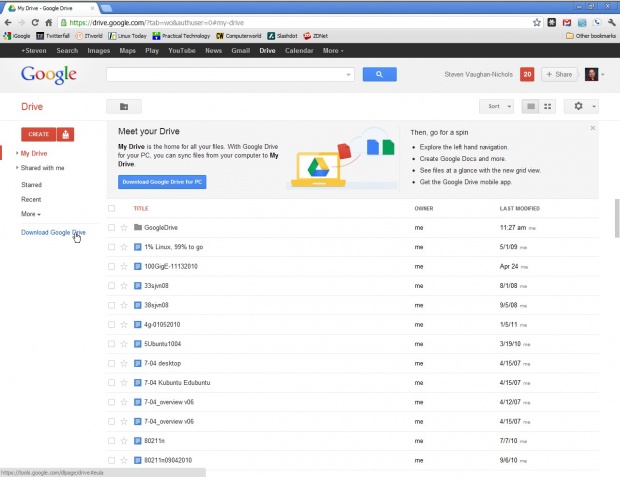
Task: Open the Computerworld bookmark
Action: 239,36
